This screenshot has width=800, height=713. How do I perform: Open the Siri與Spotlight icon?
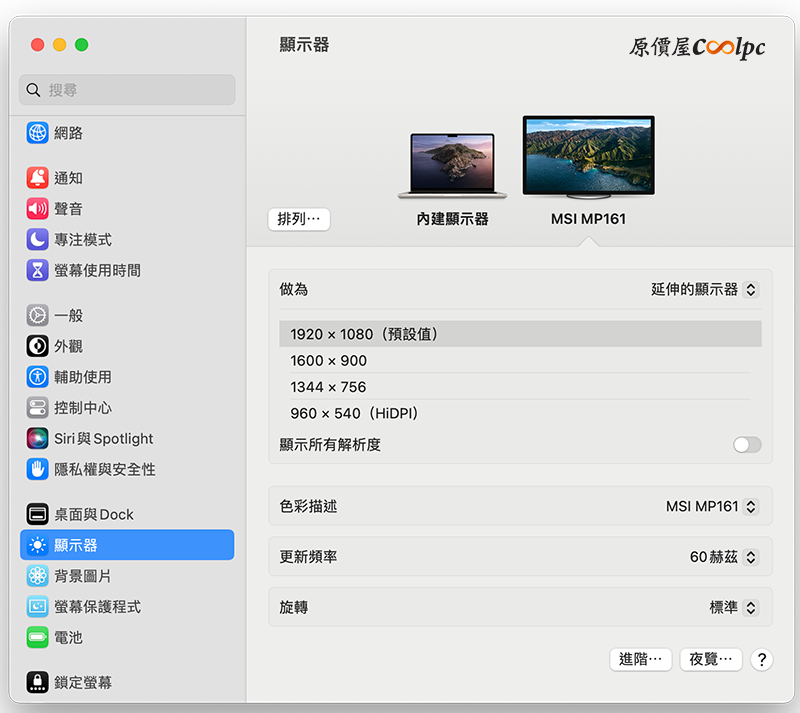(x=37, y=438)
